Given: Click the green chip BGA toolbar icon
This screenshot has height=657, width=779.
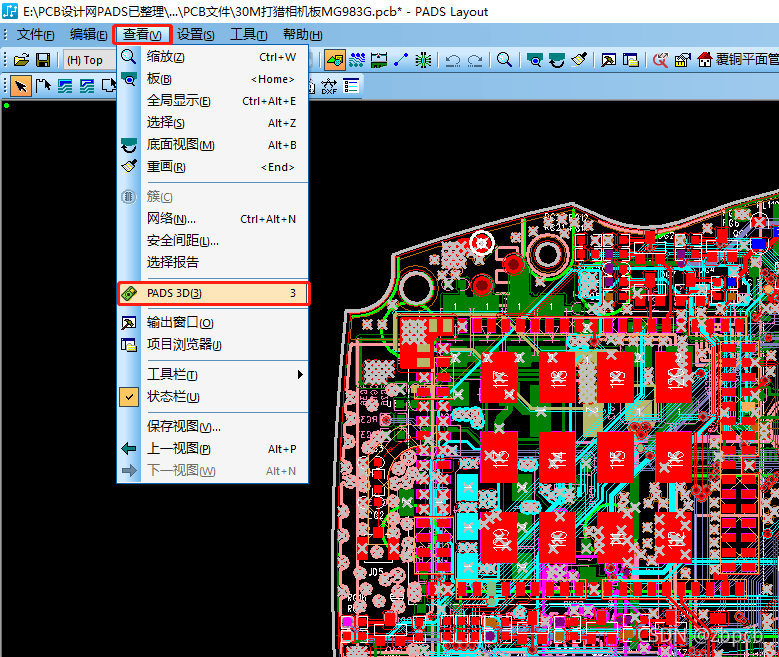Looking at the screenshot, I should click(x=423, y=60).
